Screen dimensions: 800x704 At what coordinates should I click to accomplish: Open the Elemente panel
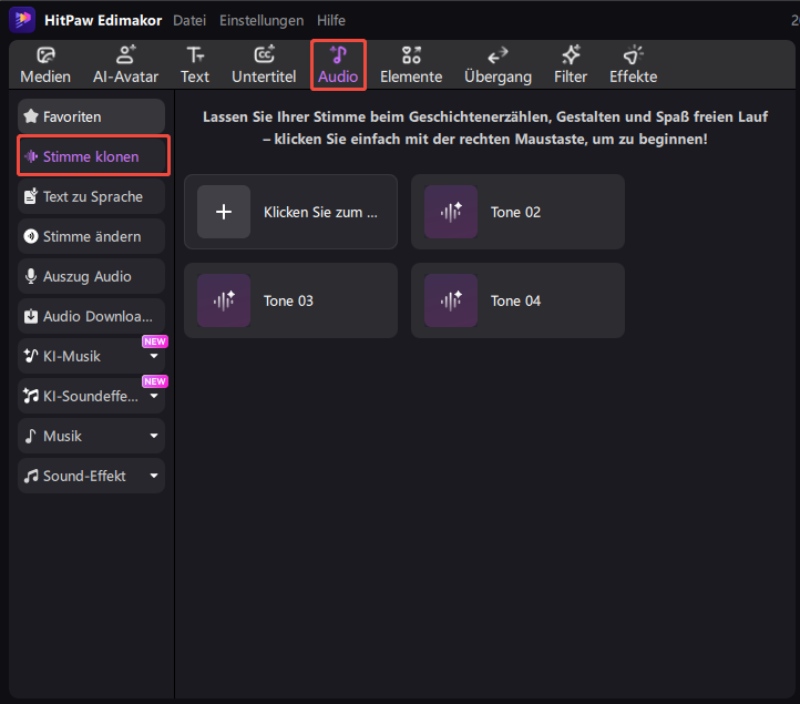411,64
